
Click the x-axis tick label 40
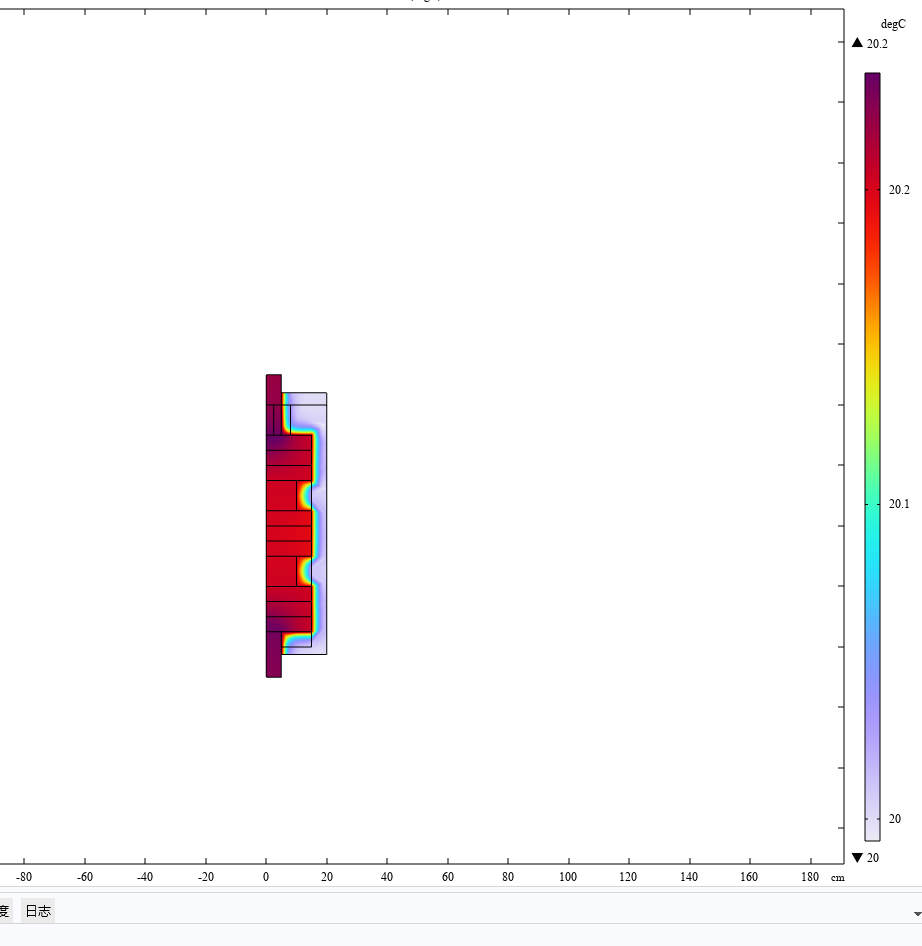click(x=387, y=877)
